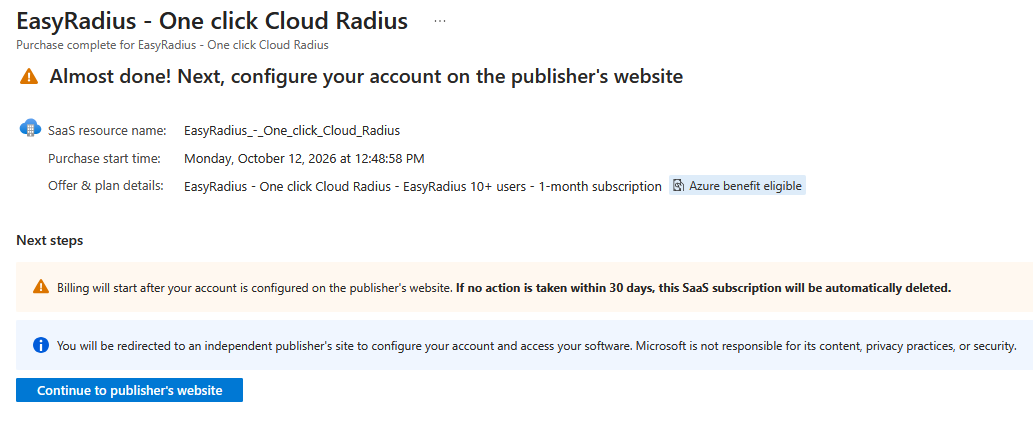The height and width of the screenshot is (431, 1033).
Task: Click the purchase start time value
Action: click(x=304, y=158)
